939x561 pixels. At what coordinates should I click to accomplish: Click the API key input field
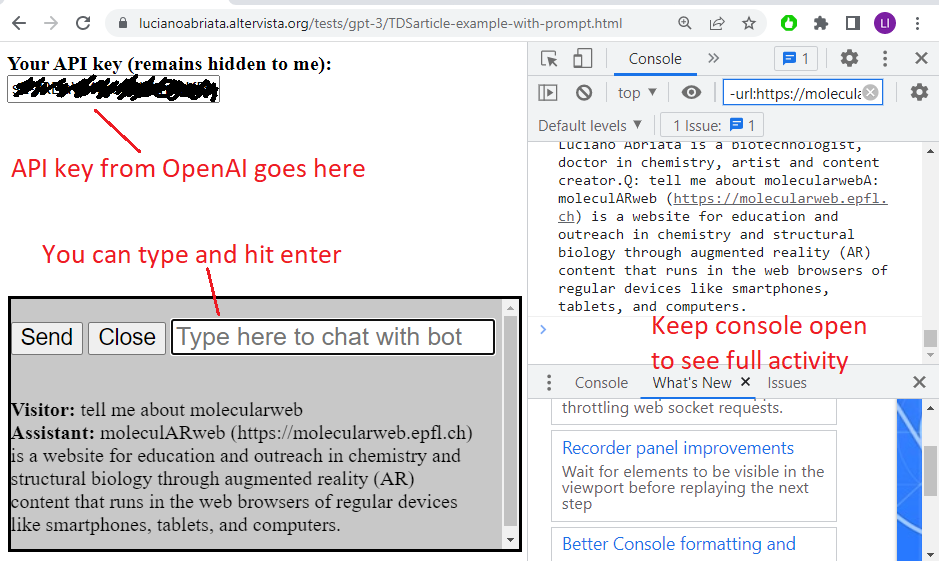point(113,89)
